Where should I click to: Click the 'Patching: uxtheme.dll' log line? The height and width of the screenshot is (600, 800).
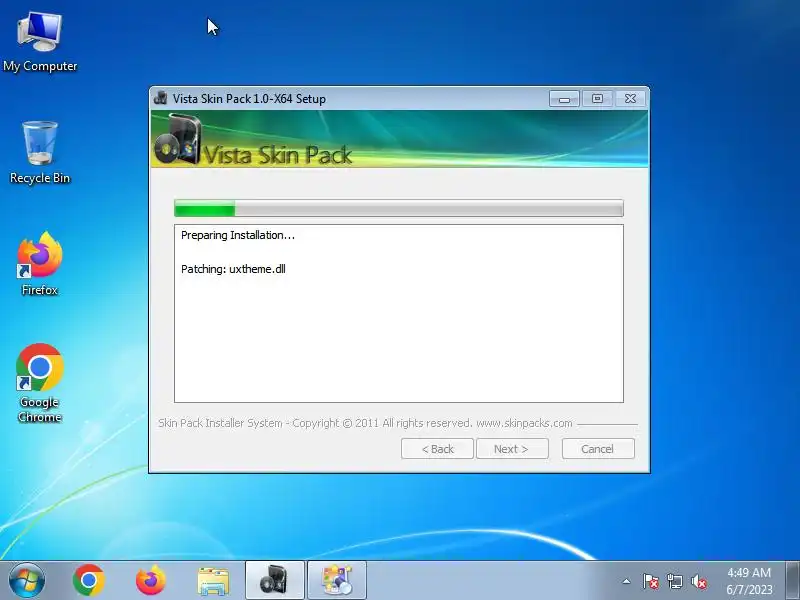point(233,269)
